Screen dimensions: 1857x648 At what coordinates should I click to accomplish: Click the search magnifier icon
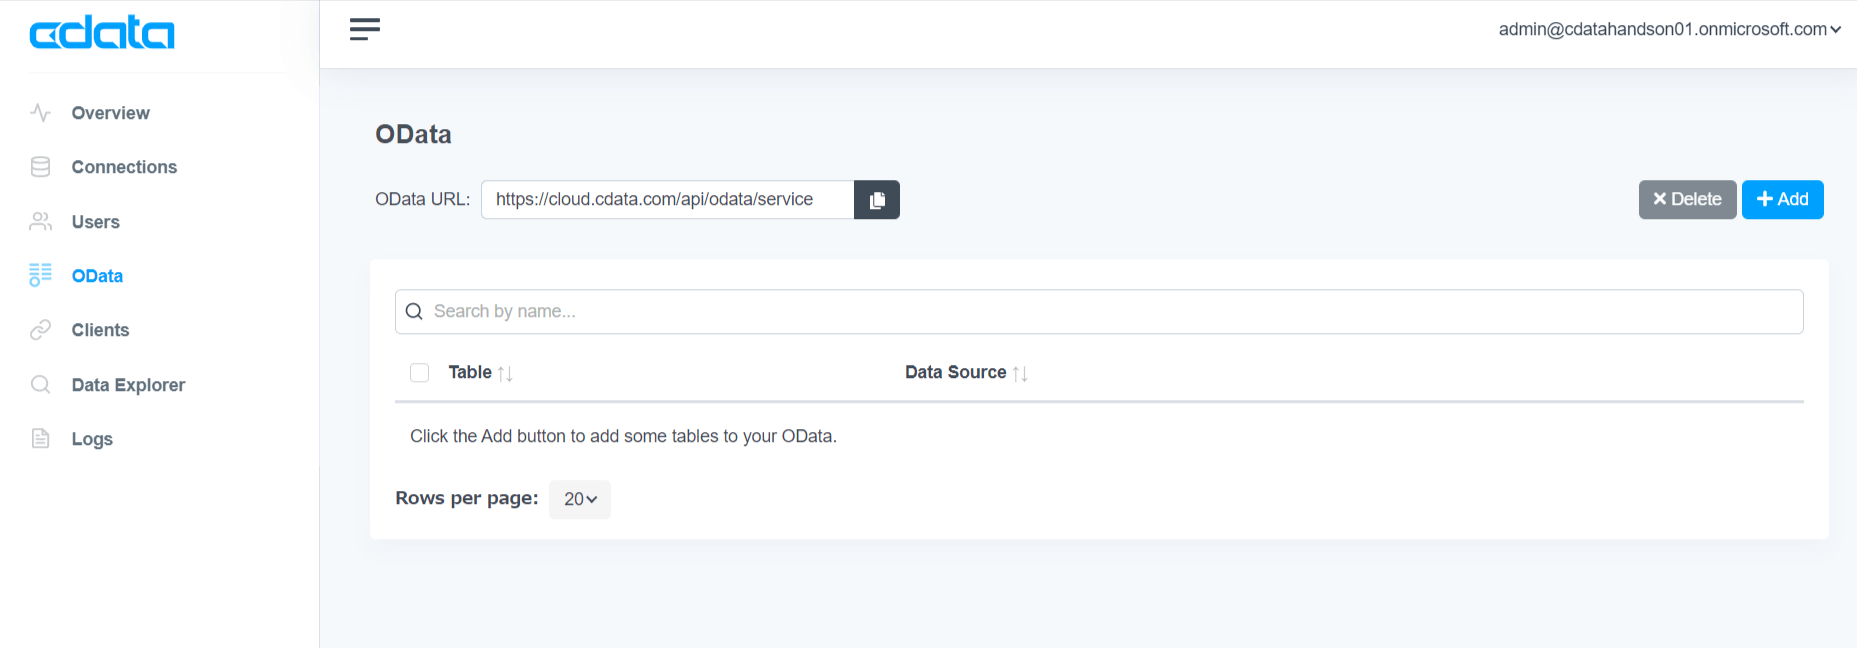pos(414,311)
